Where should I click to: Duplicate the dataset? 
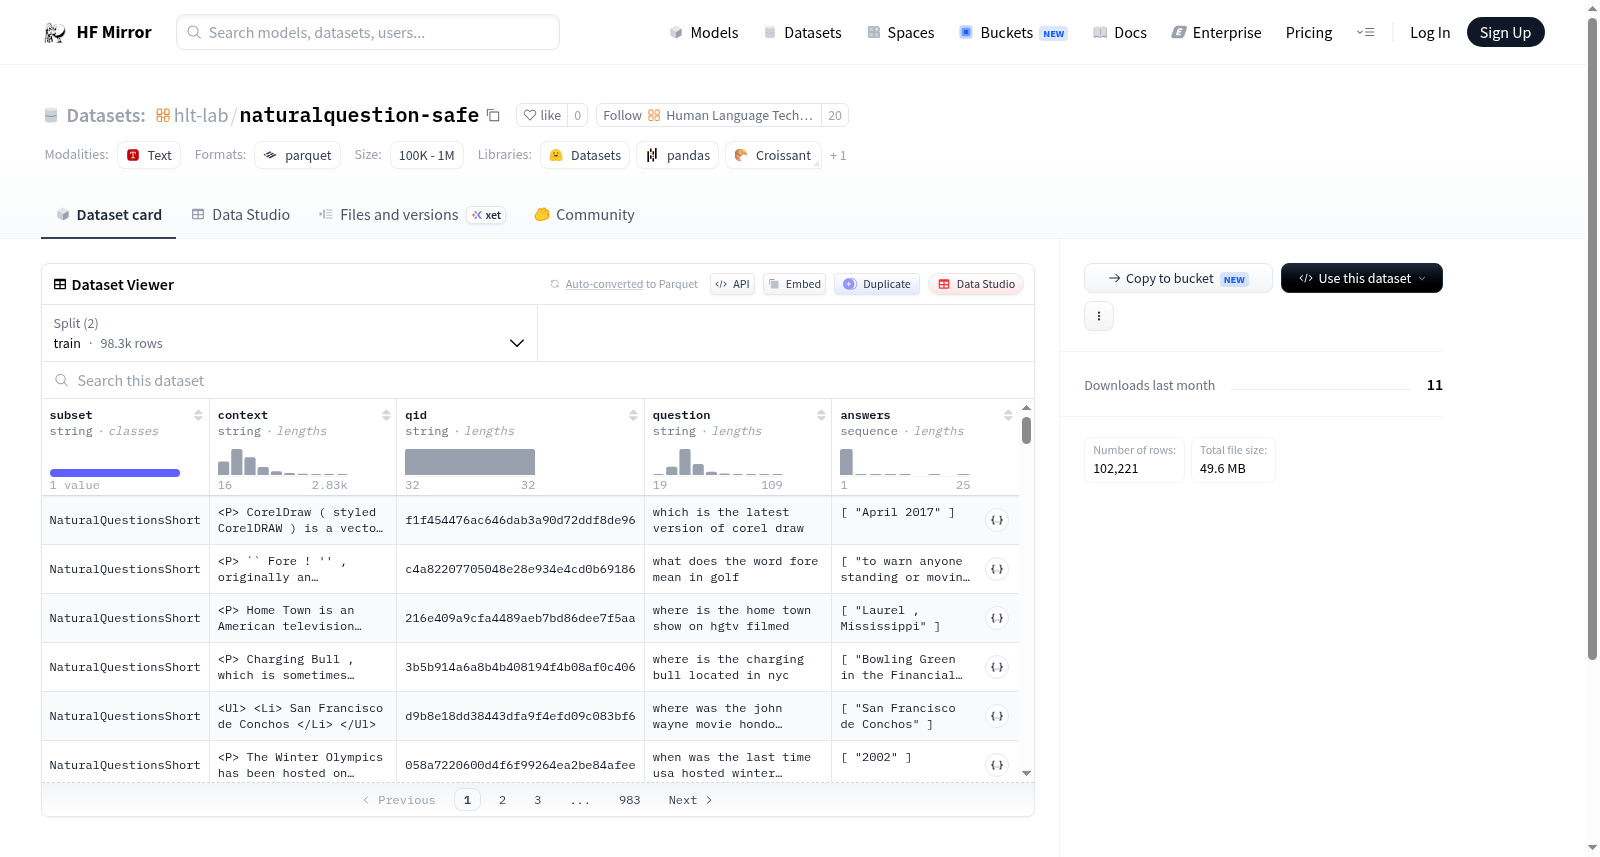877,284
